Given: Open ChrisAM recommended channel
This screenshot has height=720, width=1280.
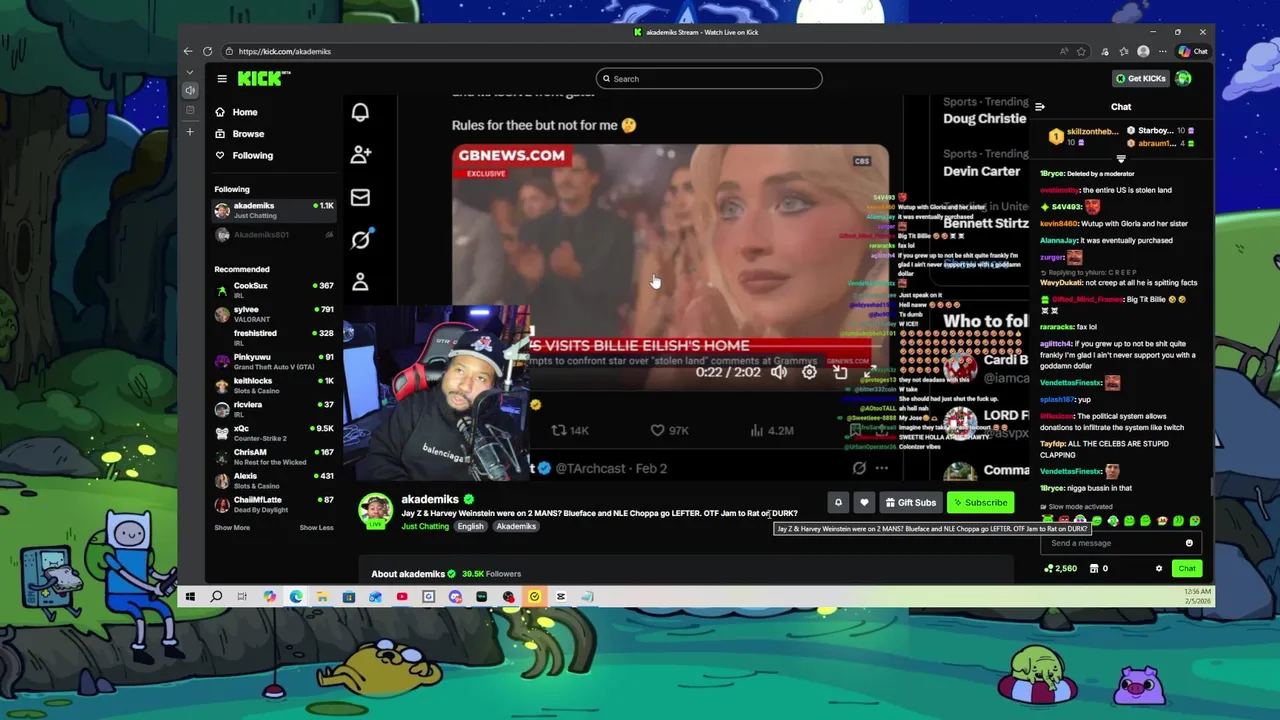Looking at the screenshot, I should click(x=274, y=456).
